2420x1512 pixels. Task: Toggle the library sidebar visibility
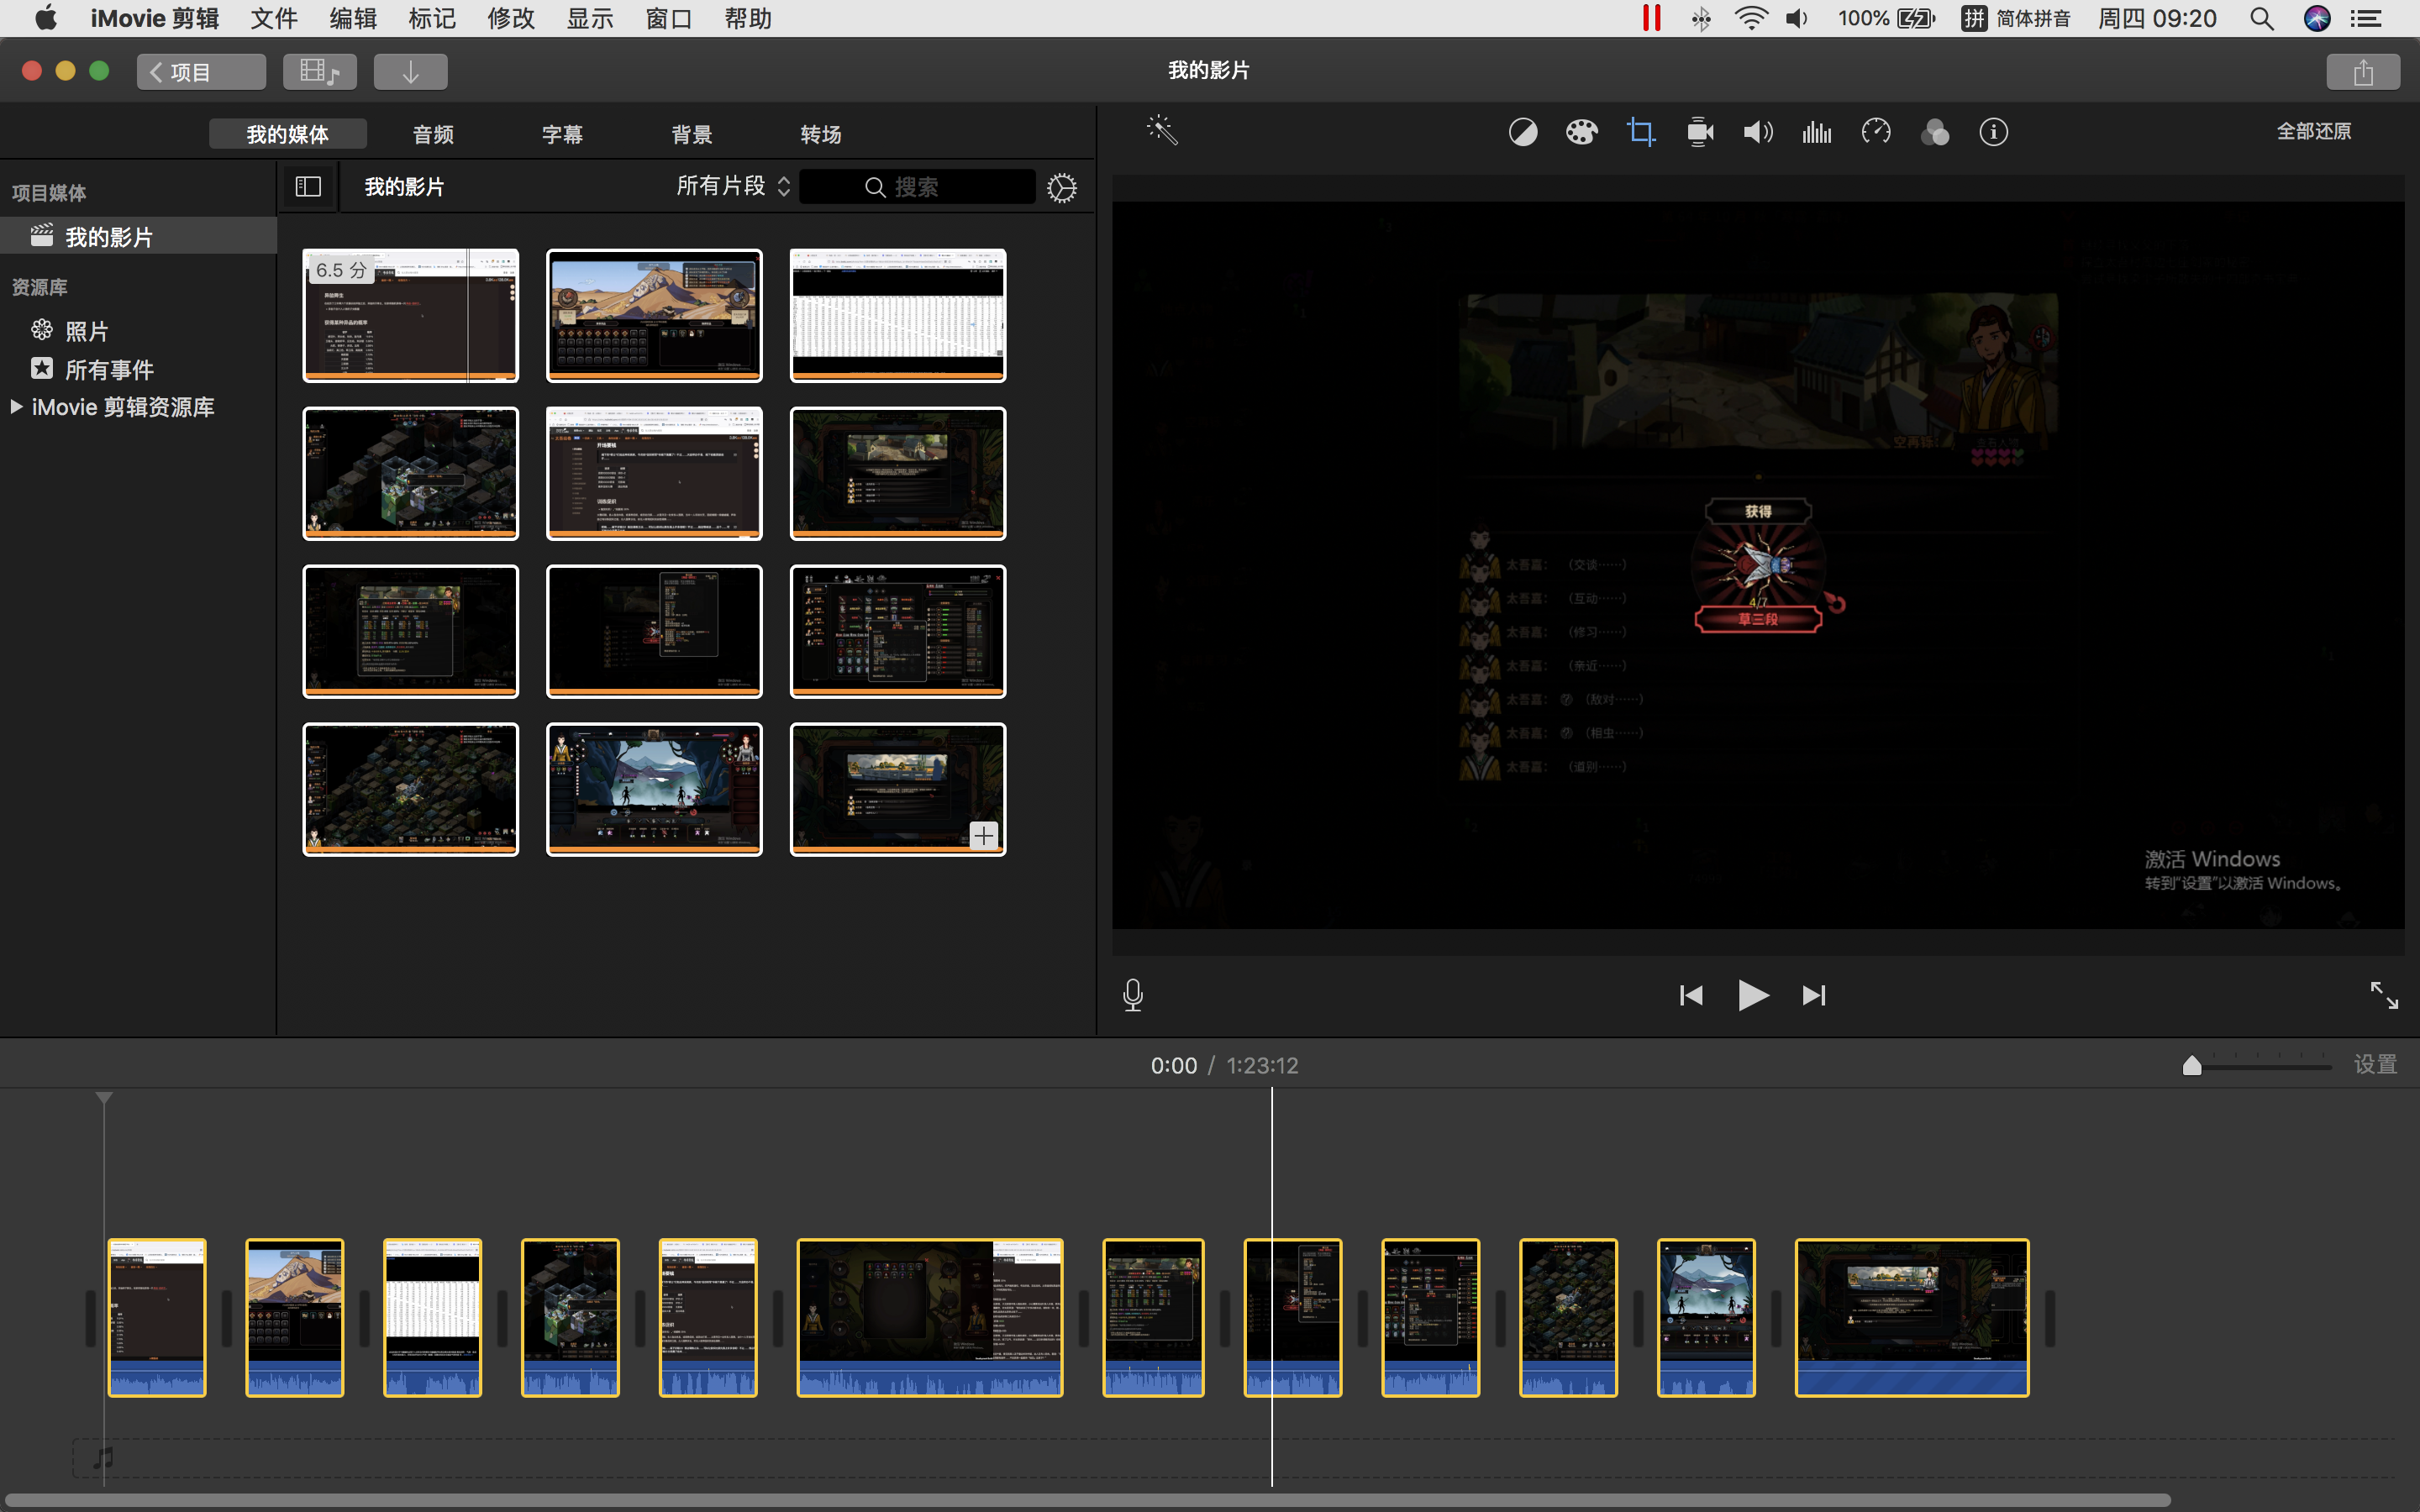pos(308,187)
